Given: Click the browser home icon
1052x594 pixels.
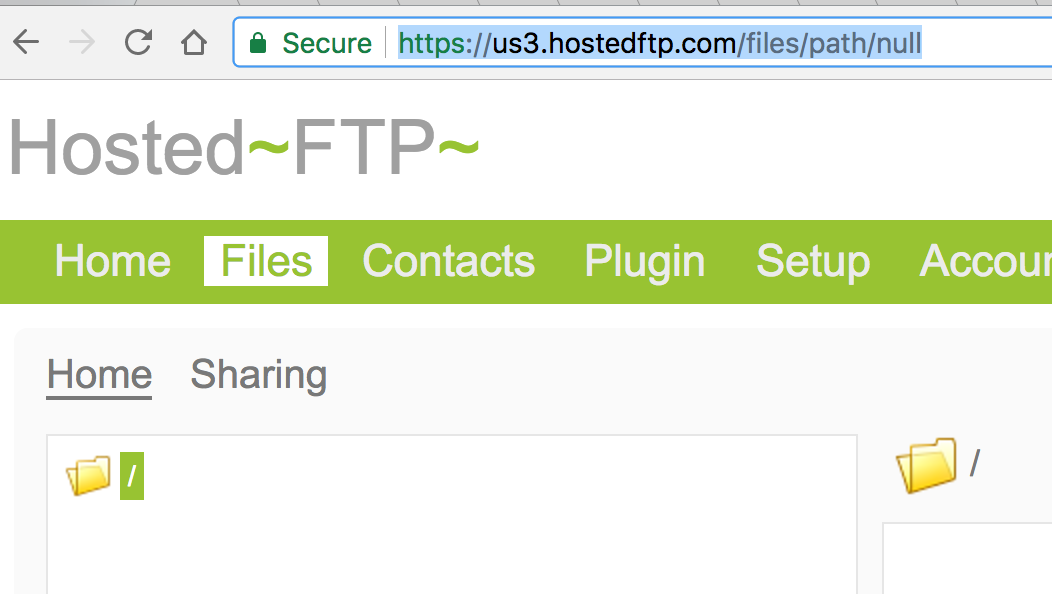Looking at the screenshot, I should click(193, 43).
